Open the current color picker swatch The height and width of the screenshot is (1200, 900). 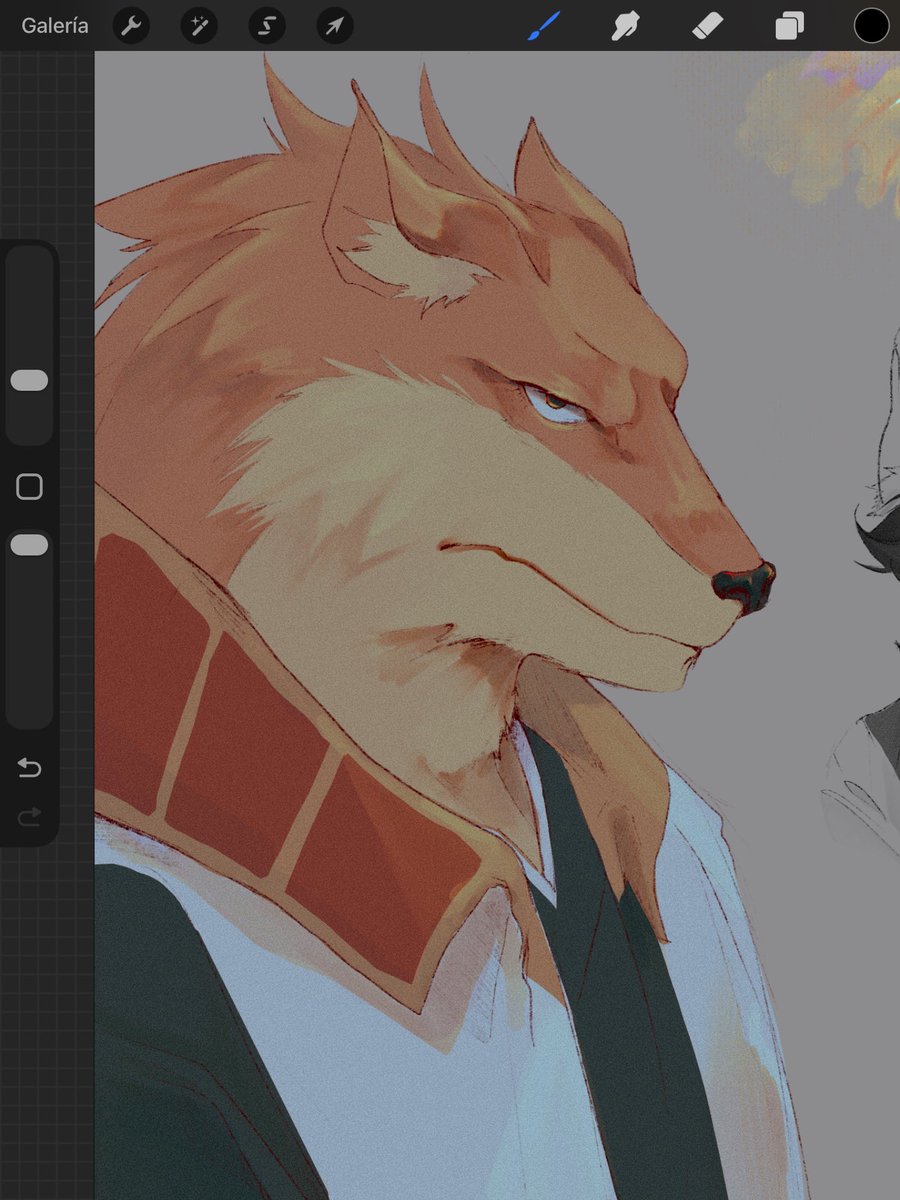click(x=870, y=25)
